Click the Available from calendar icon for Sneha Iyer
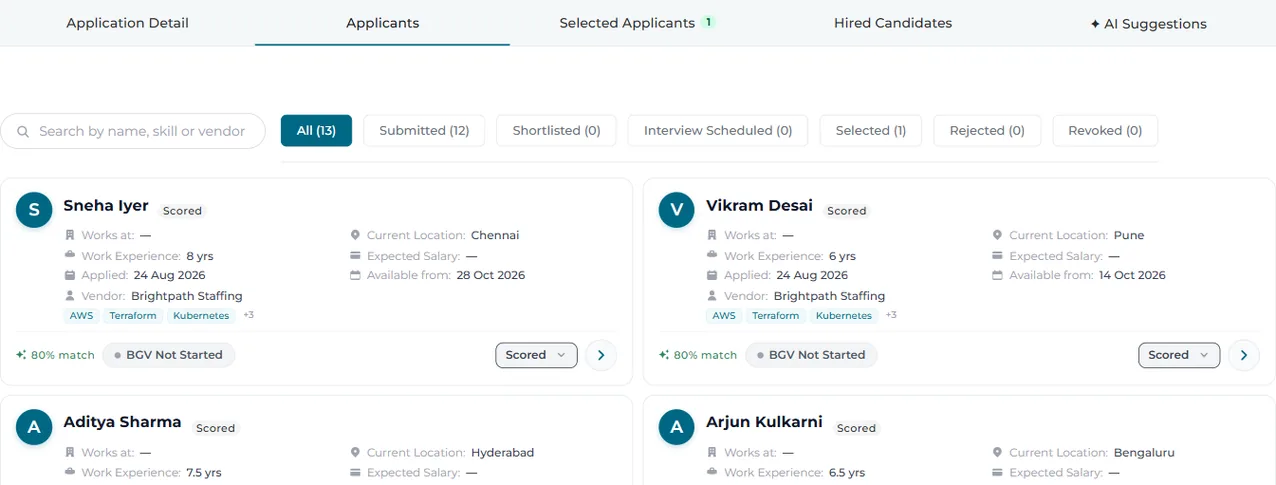 point(355,275)
